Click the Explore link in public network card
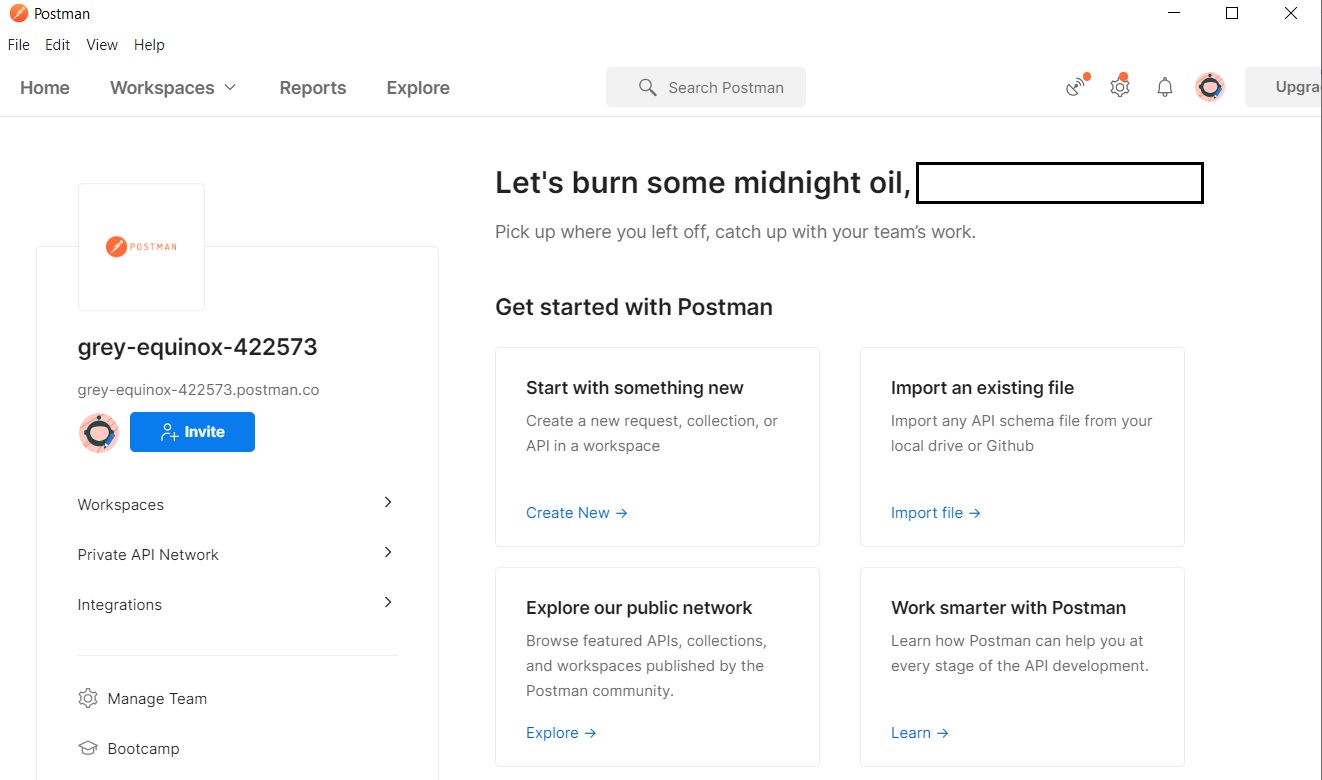 (561, 733)
